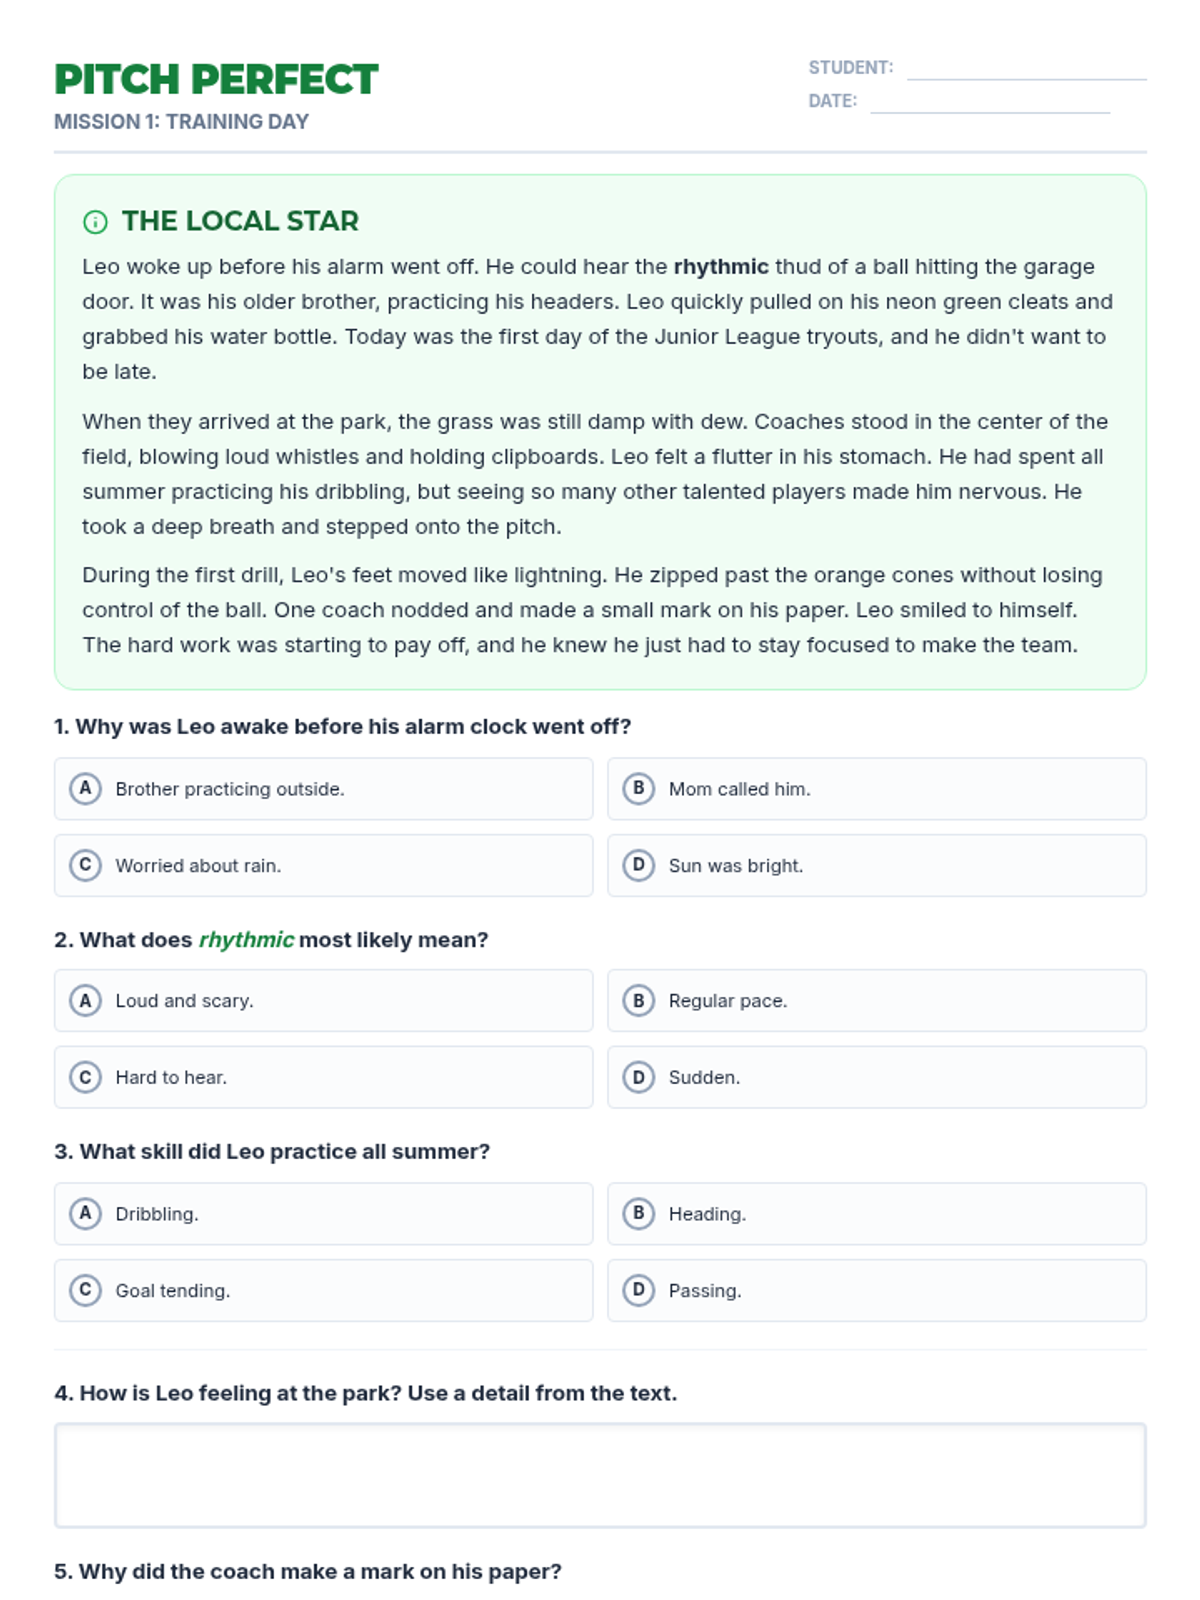1200x1600 pixels.
Task: Choose 'Mom called him.' option
Action: point(877,789)
